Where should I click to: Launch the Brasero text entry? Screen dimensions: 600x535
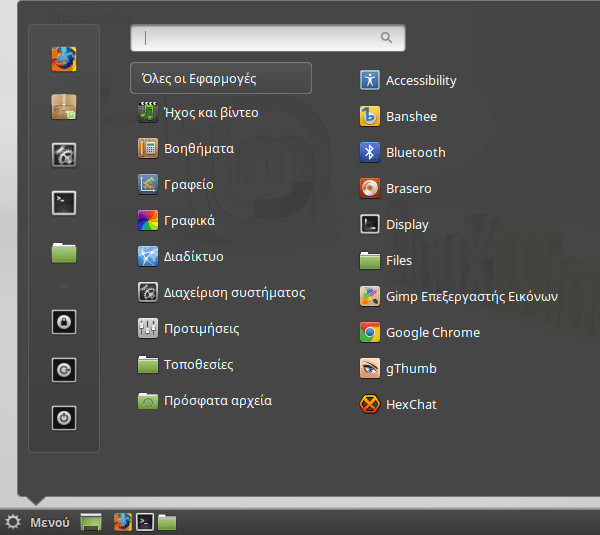click(x=409, y=188)
